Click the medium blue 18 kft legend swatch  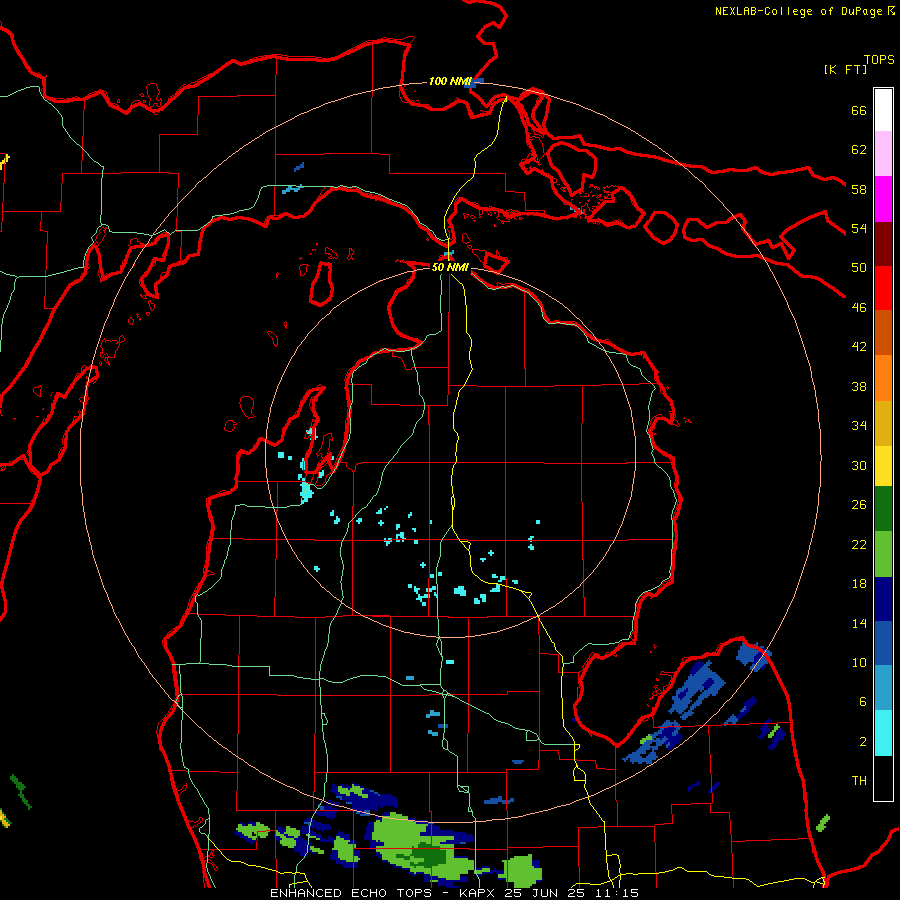[883, 643]
